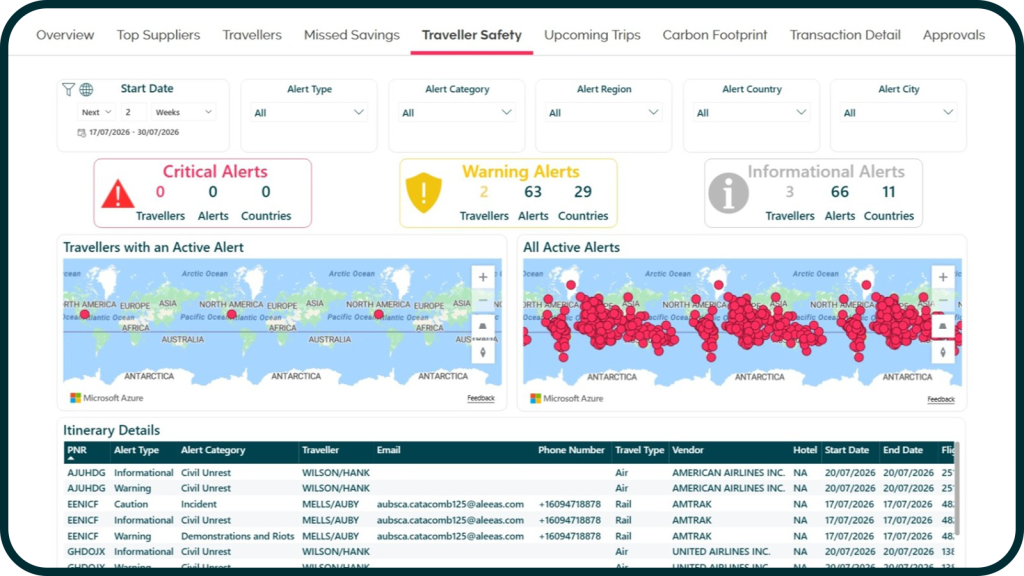Expand the Alert Country dropdown
1024x576 pixels.
click(x=750, y=113)
